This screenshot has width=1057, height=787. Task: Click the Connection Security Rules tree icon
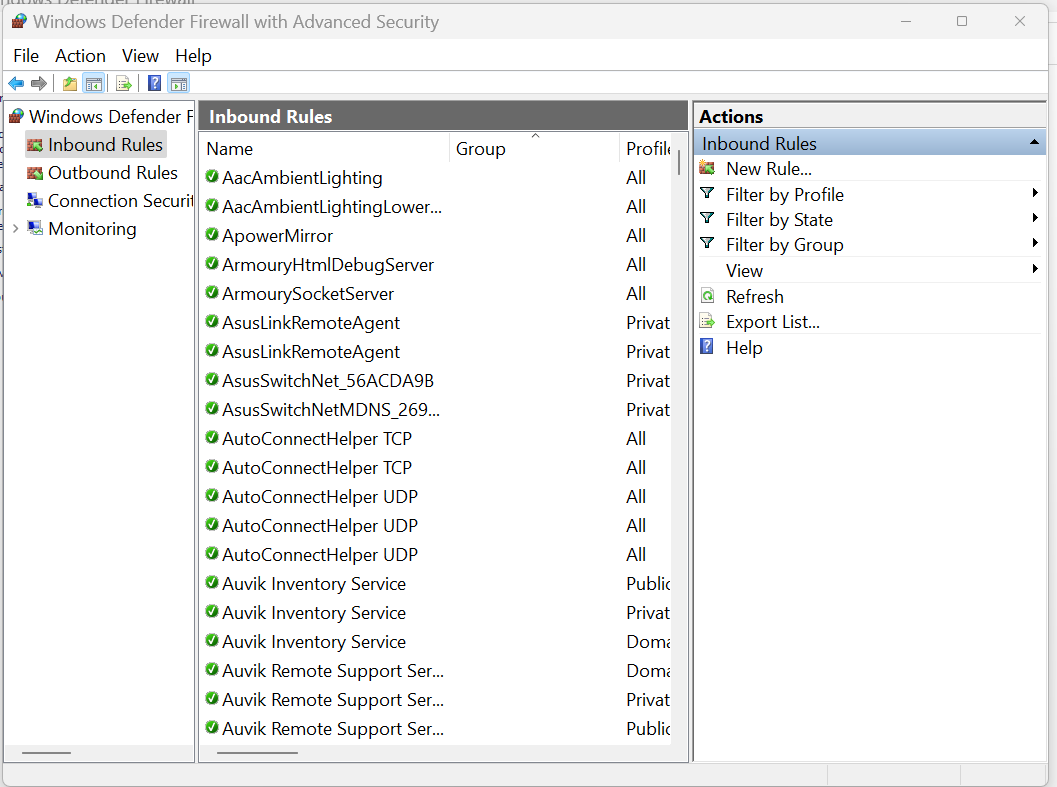pos(35,200)
